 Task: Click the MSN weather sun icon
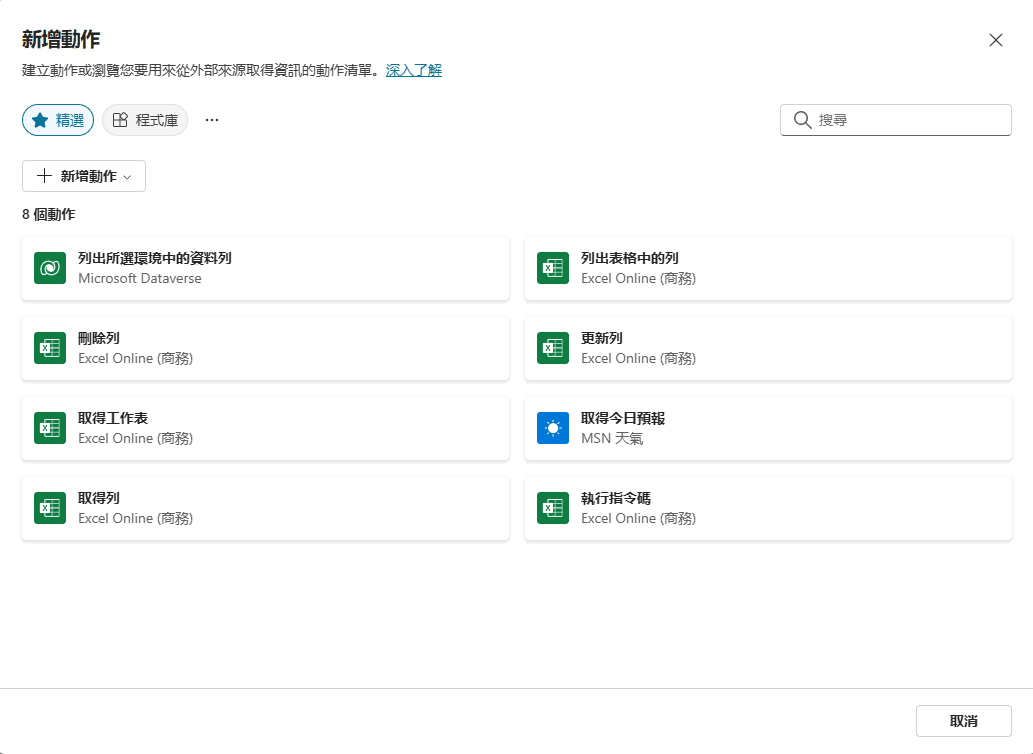point(553,428)
